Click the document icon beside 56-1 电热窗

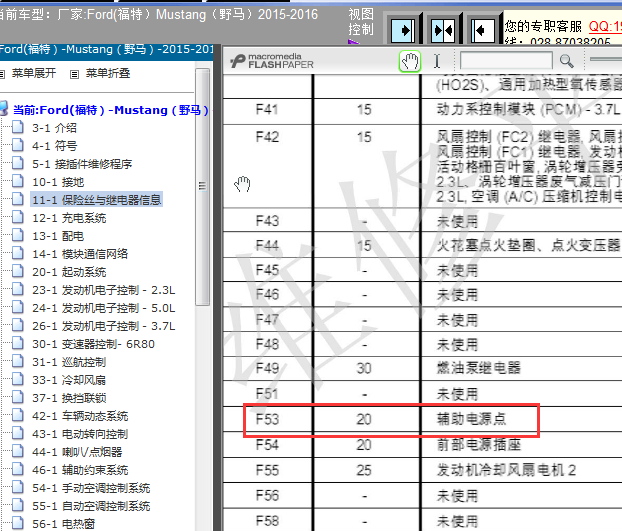pos(17,523)
